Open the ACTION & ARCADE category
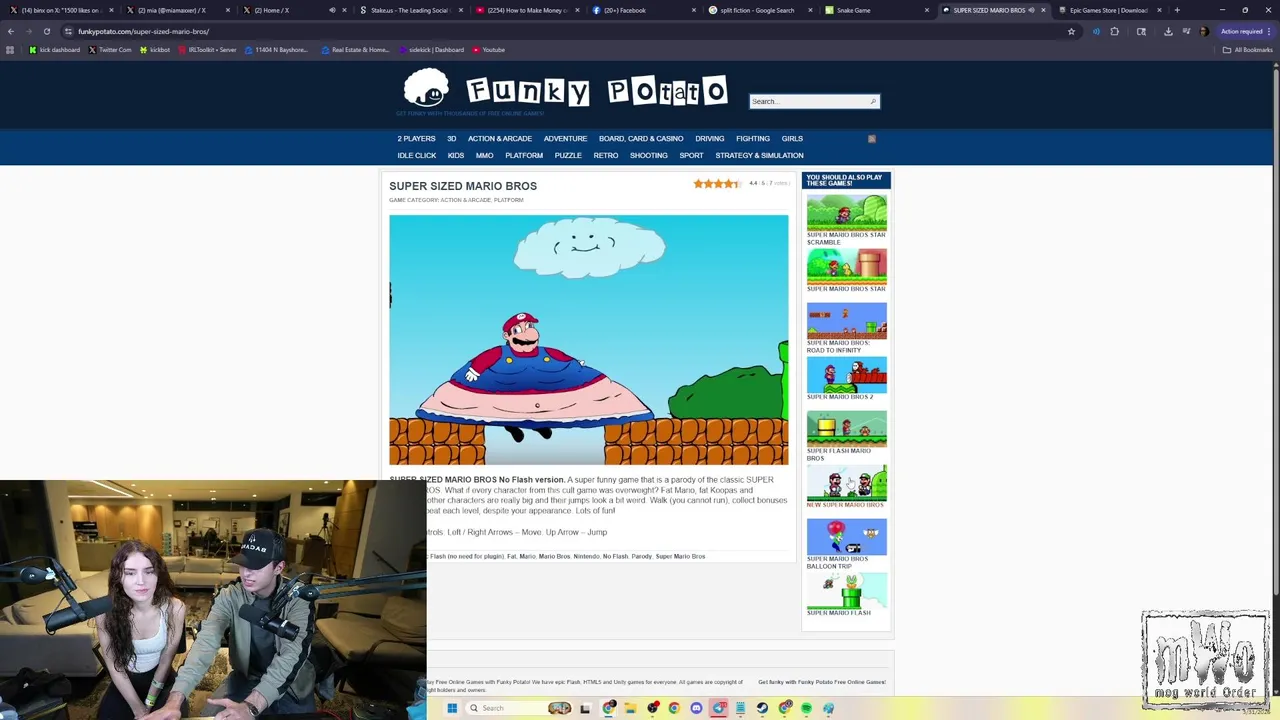 click(499, 138)
